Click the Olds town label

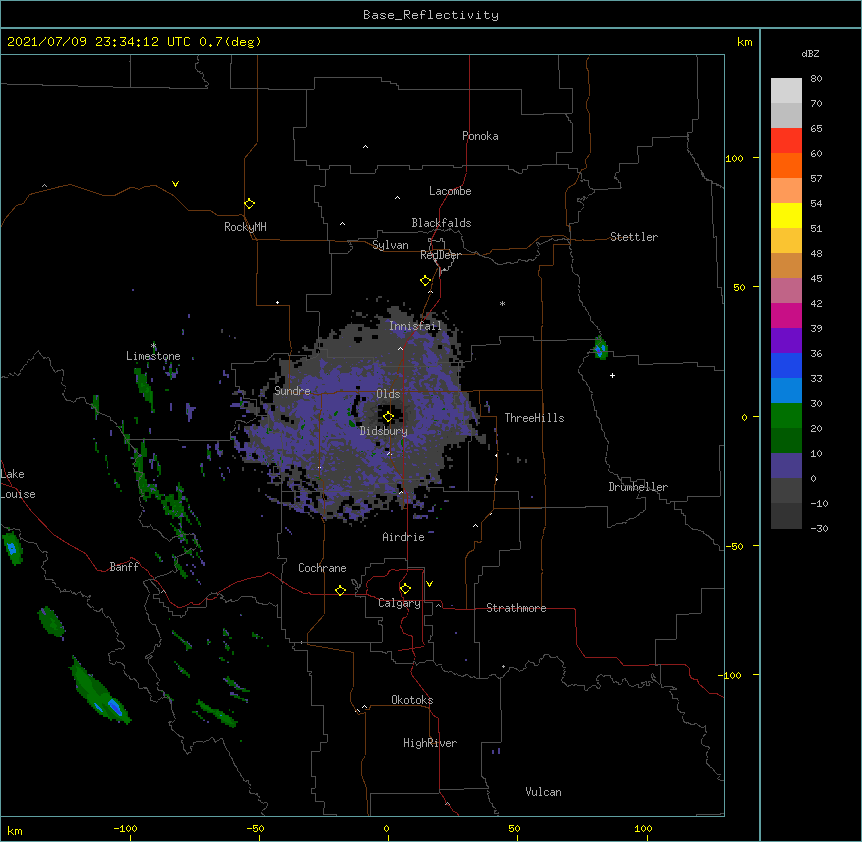pyautogui.click(x=388, y=394)
